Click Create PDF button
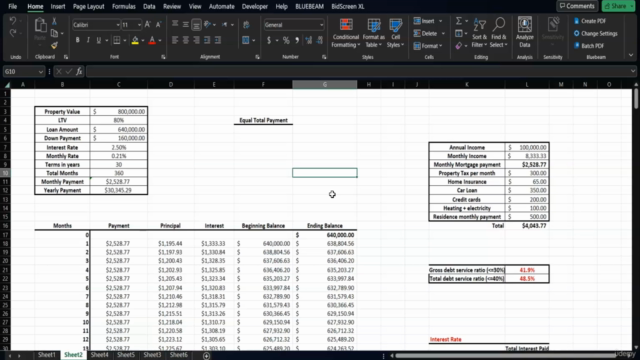This screenshot has height=360, width=640. click(590, 21)
